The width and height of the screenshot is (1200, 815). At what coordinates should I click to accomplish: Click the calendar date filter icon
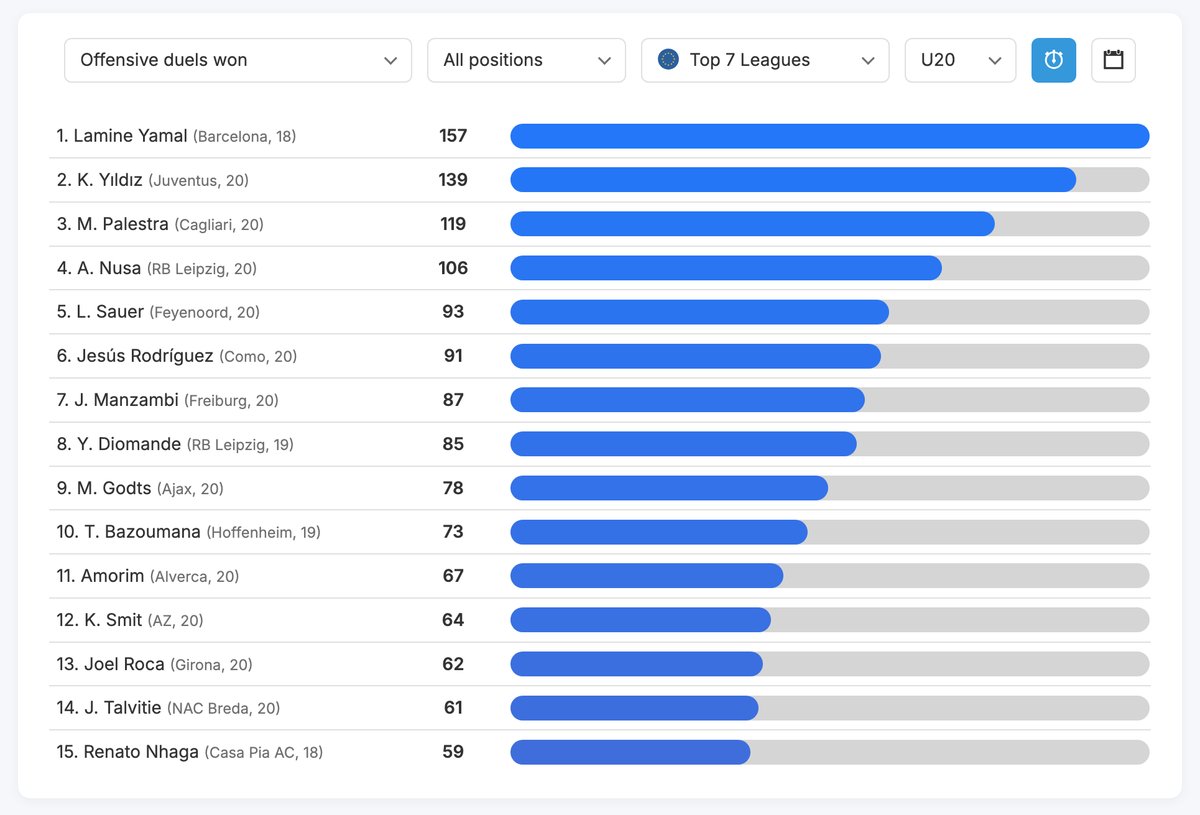coord(1113,60)
